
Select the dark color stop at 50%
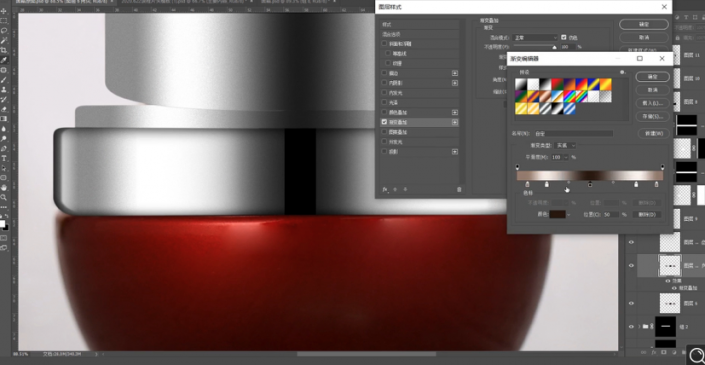point(590,184)
